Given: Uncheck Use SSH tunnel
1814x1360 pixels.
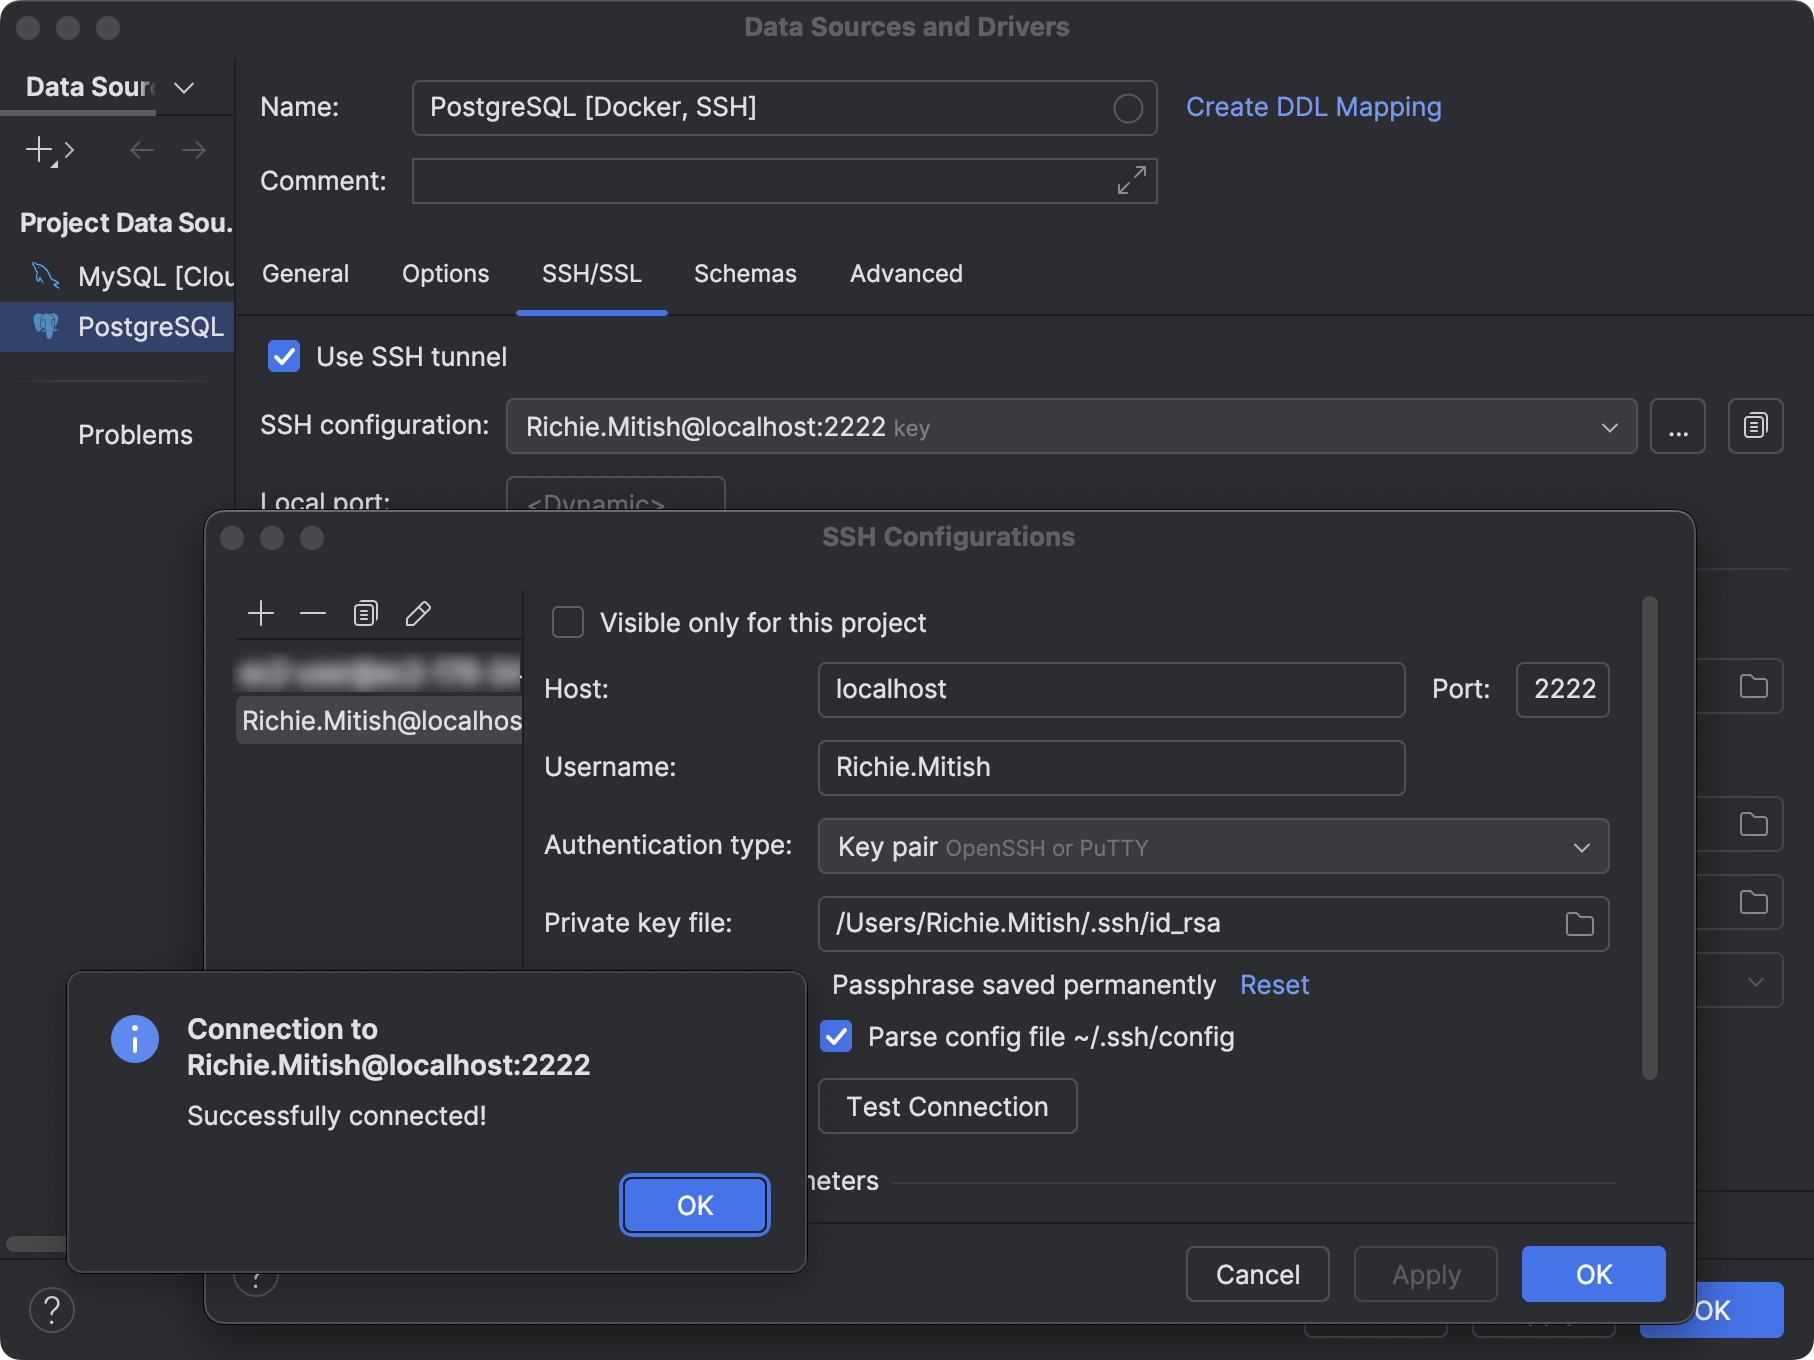Looking at the screenshot, I should pyautogui.click(x=284, y=356).
